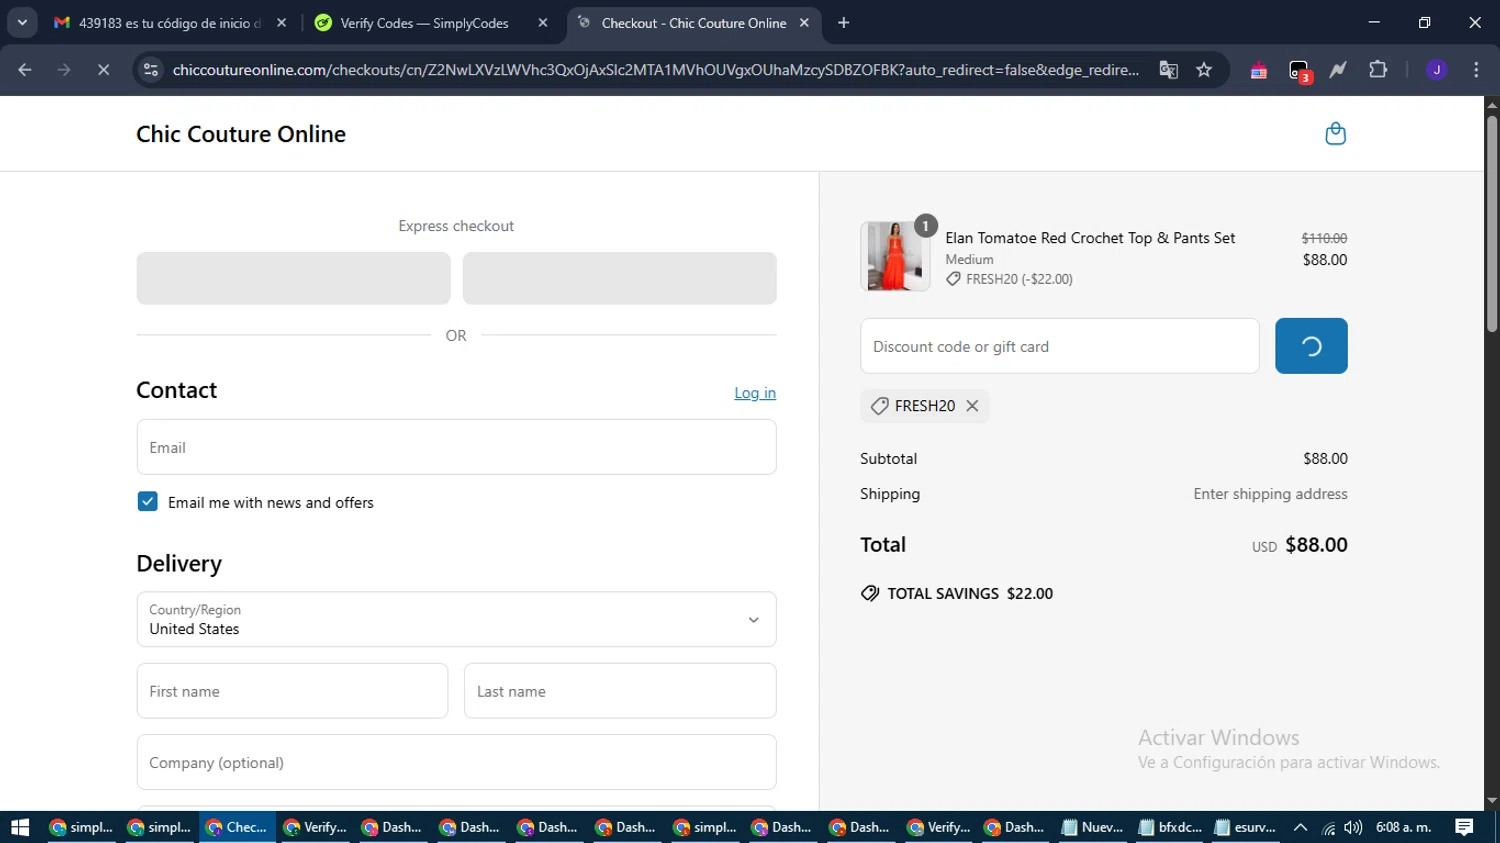Screen dimensions: 1500x843
Task: Open the Nuev... Notepad taskbar item
Action: click(1092, 827)
